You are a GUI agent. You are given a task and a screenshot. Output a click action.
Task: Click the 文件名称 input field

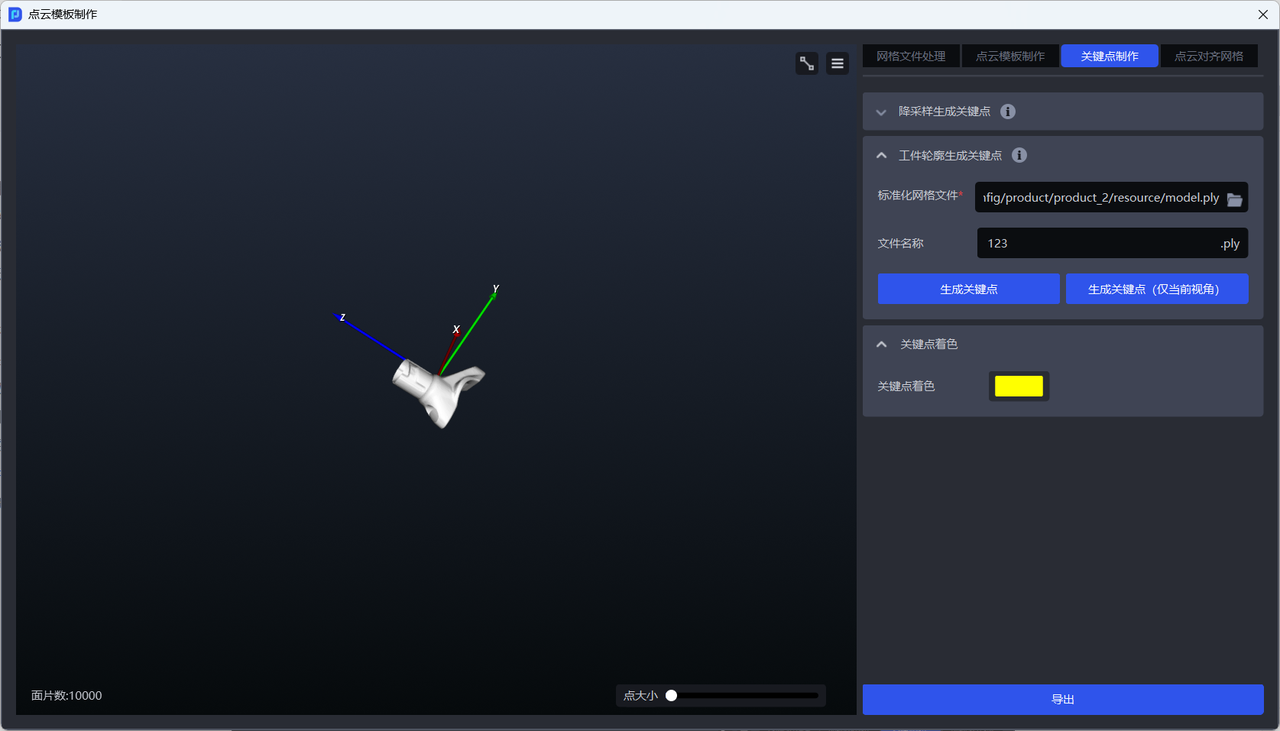pyautogui.click(x=1095, y=243)
